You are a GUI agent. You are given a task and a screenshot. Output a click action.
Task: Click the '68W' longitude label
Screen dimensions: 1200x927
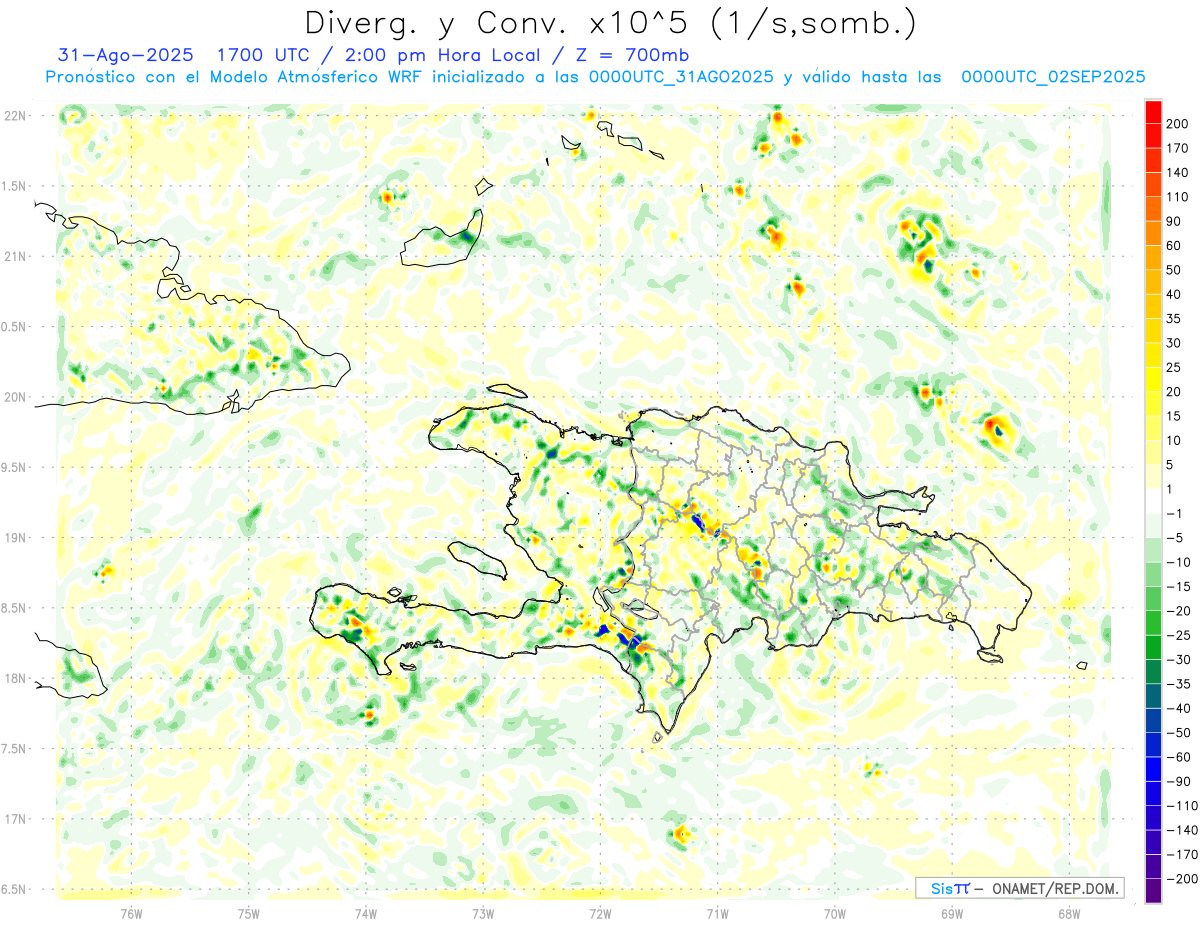(x=1069, y=914)
